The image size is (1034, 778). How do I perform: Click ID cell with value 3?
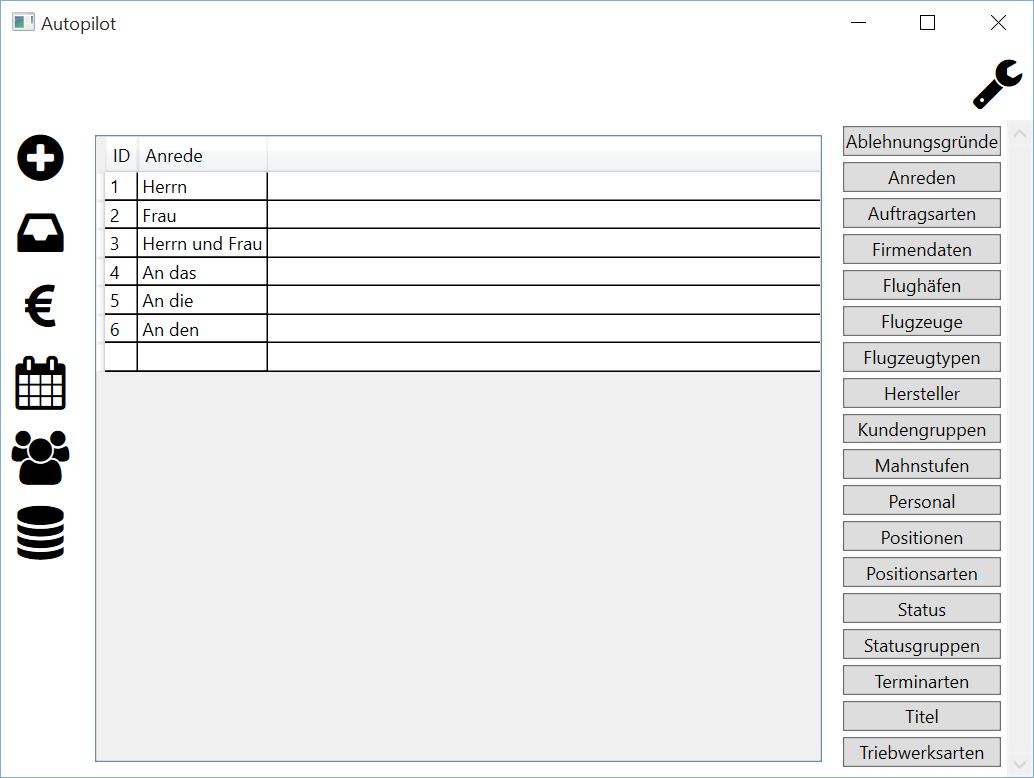[121, 243]
